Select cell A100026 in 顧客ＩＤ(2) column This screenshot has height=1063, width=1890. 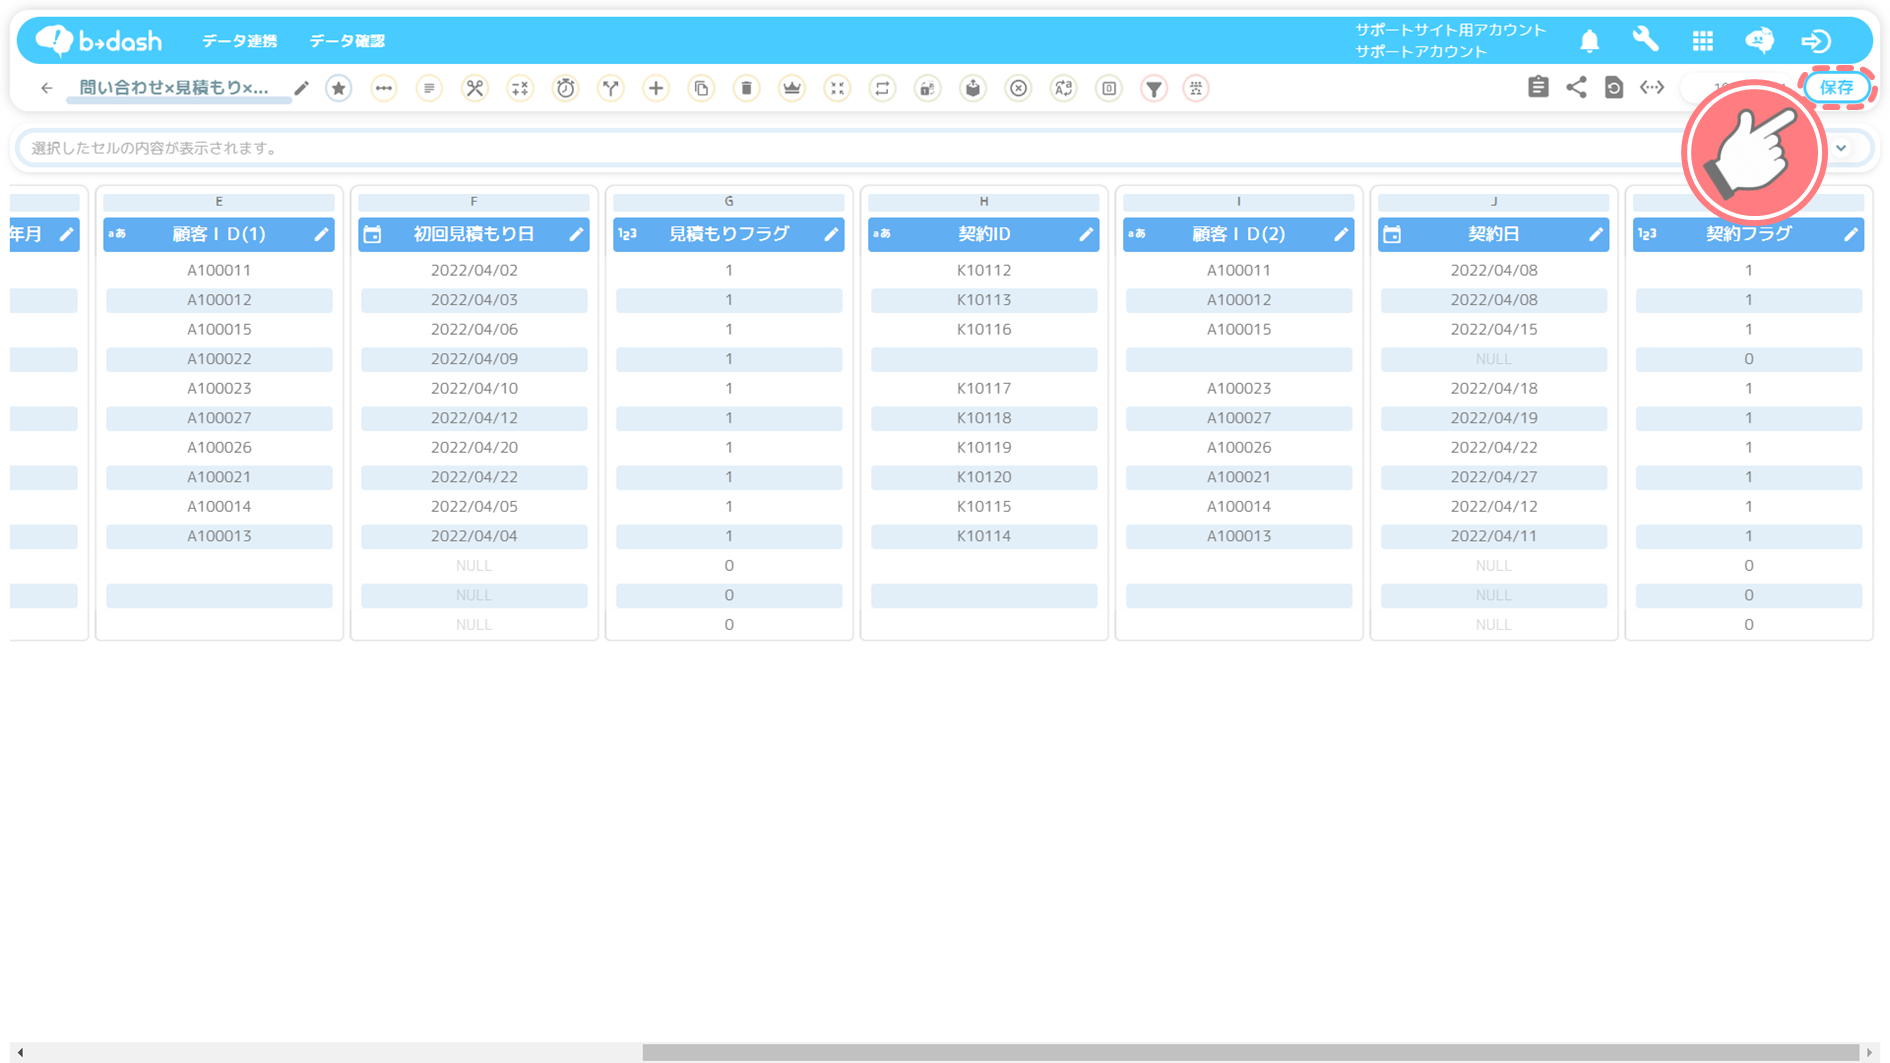pos(1239,447)
